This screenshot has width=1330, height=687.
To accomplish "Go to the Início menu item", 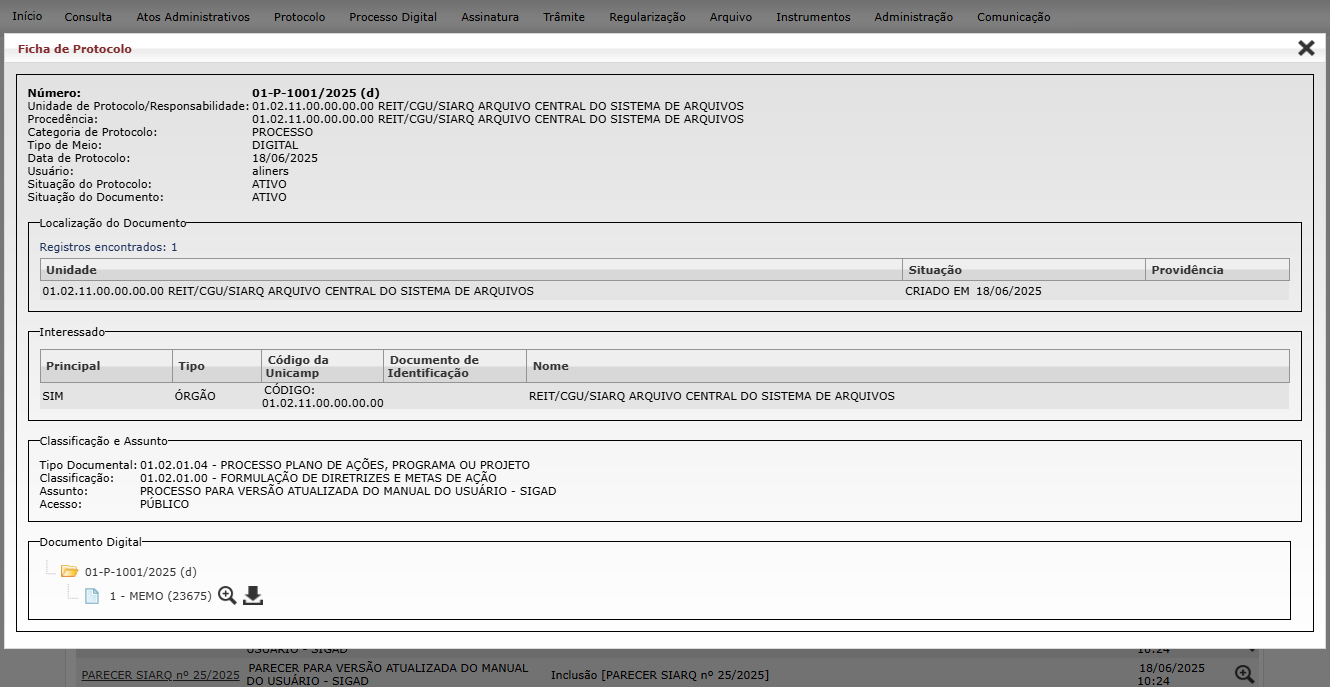I will [27, 17].
